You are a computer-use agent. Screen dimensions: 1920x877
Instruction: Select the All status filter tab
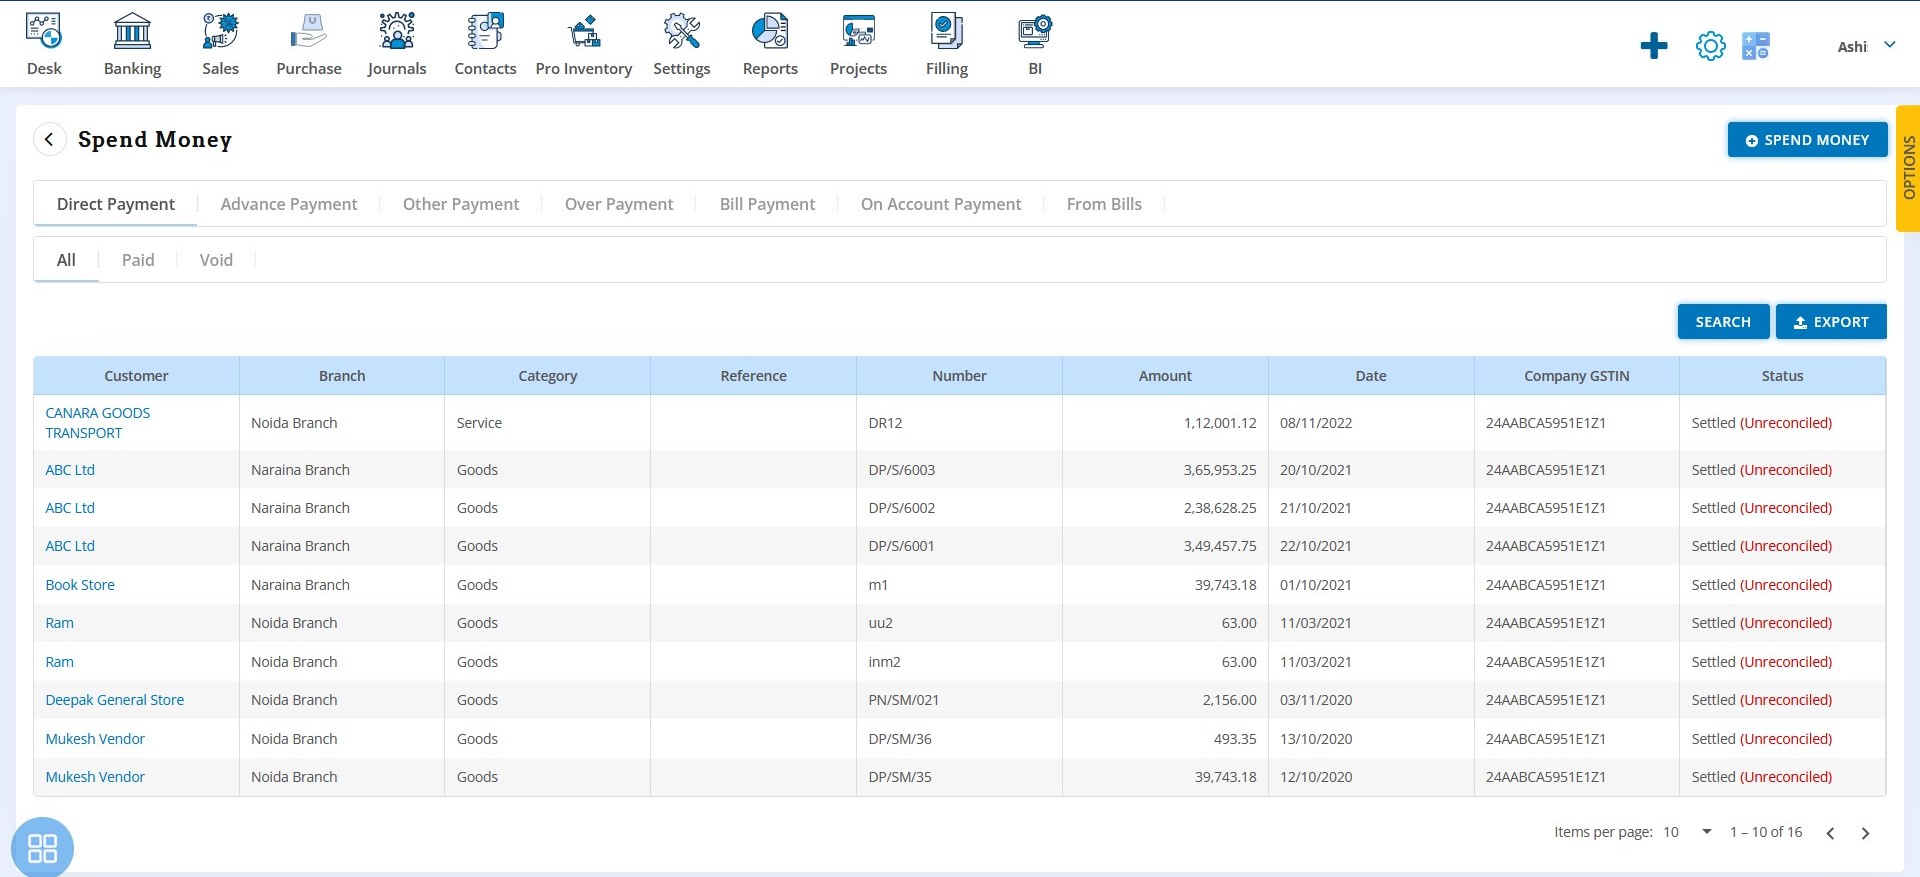pyautogui.click(x=66, y=260)
